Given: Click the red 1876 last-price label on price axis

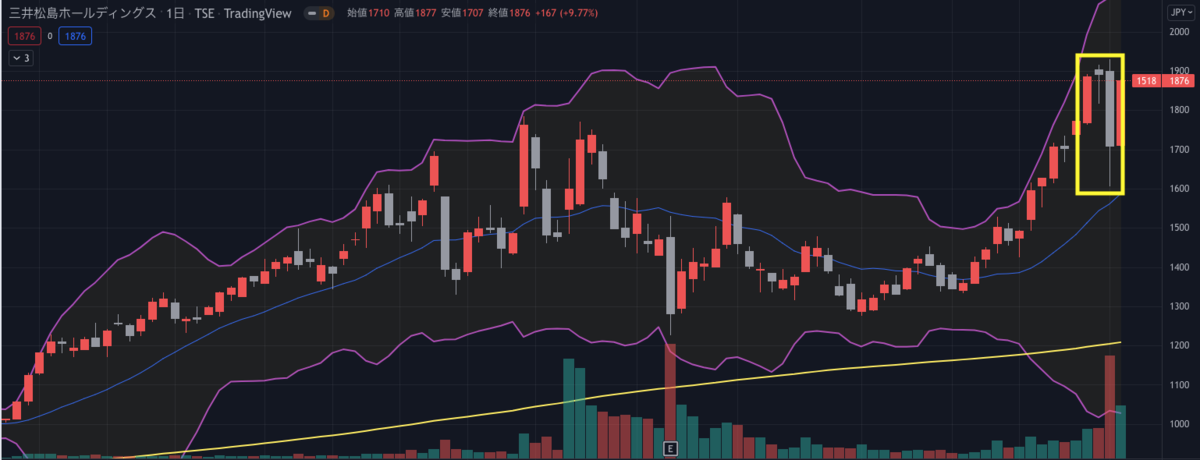Looking at the screenshot, I should 1179,81.
